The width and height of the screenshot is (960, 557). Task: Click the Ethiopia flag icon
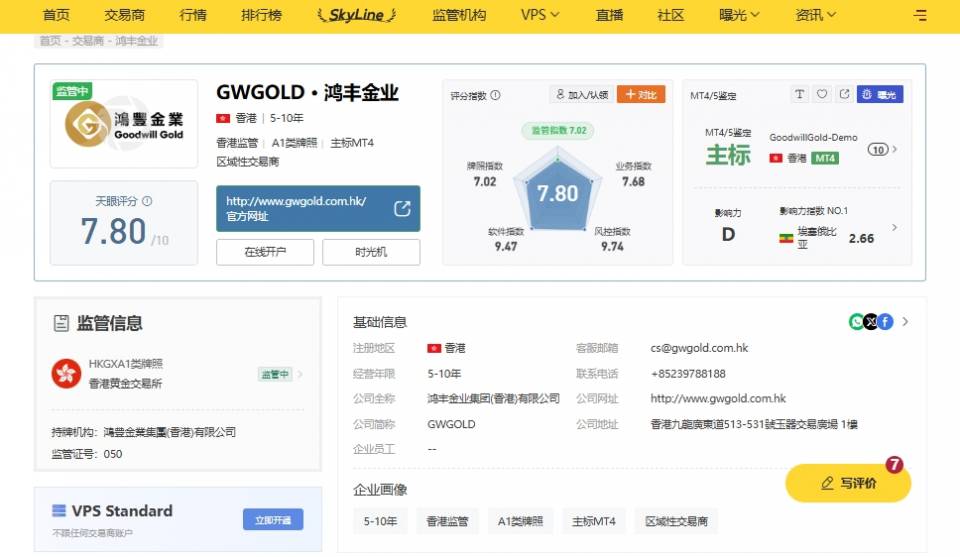click(786, 237)
